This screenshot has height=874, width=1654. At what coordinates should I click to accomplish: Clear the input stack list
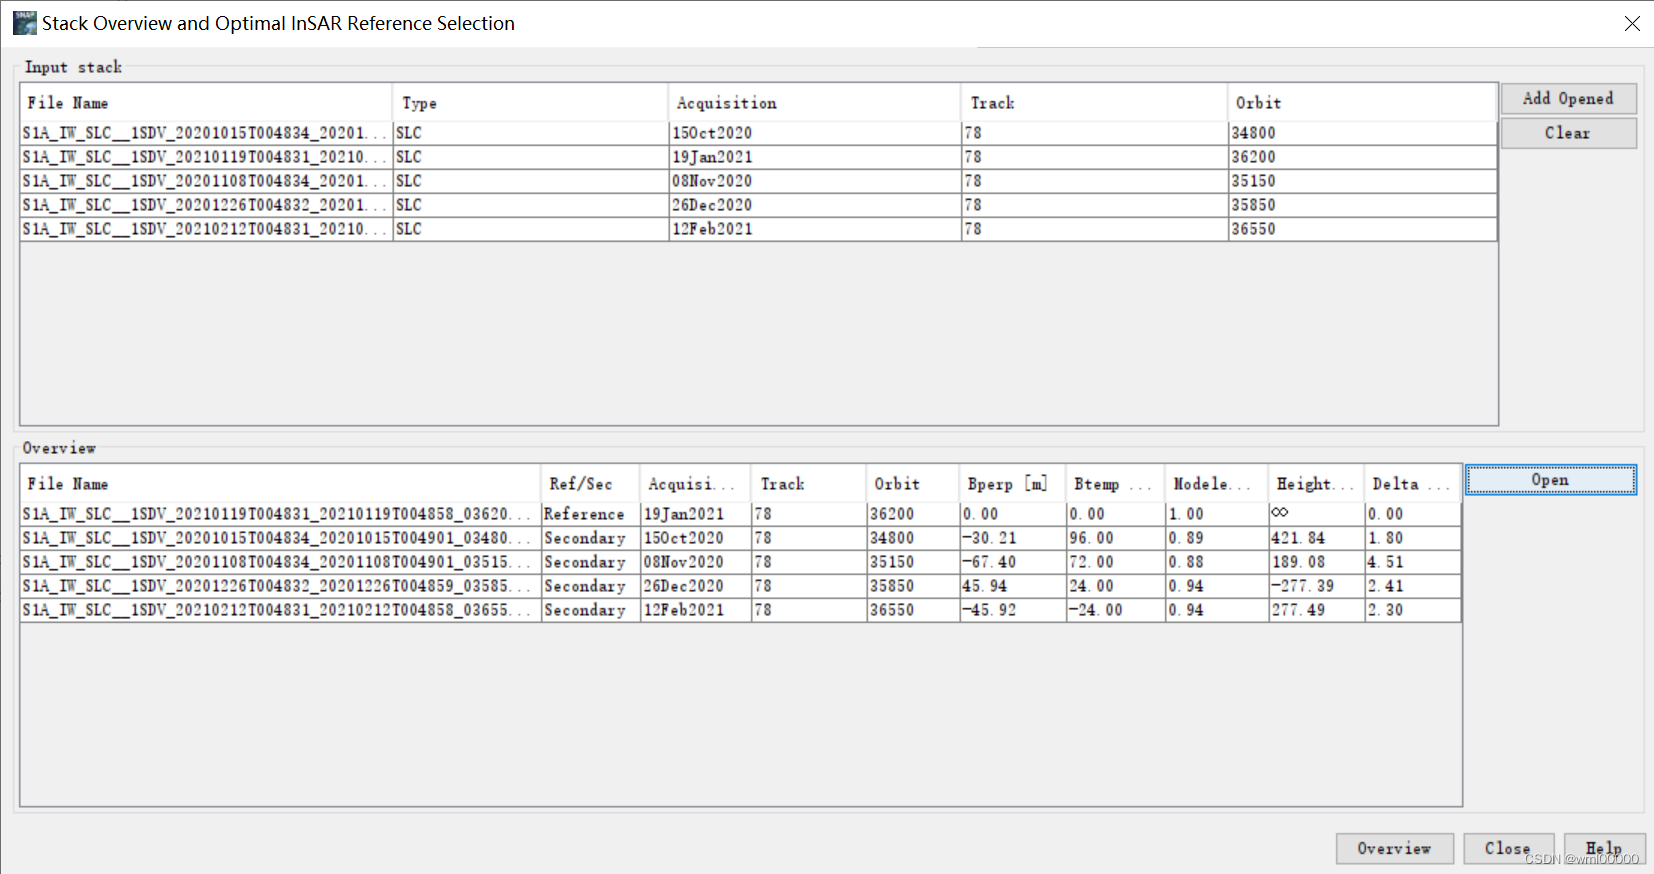(1568, 133)
